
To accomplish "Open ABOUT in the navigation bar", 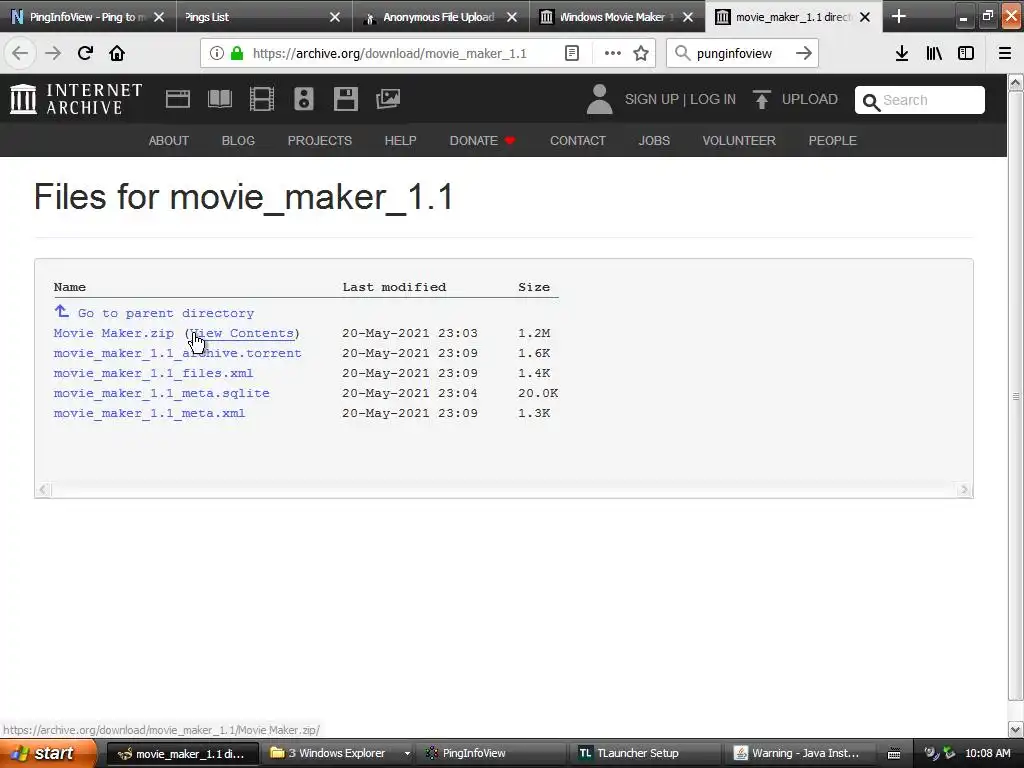I will tap(168, 140).
